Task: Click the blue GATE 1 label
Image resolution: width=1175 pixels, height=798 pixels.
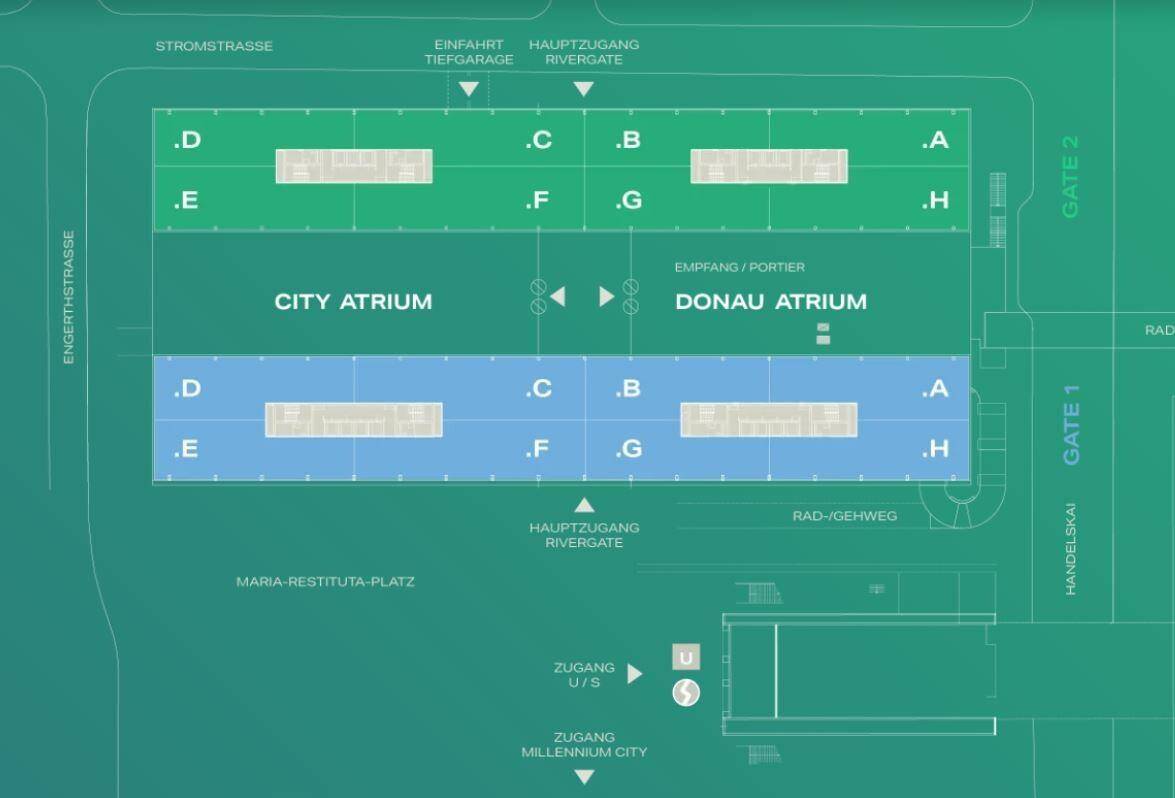Action: [x=1072, y=425]
